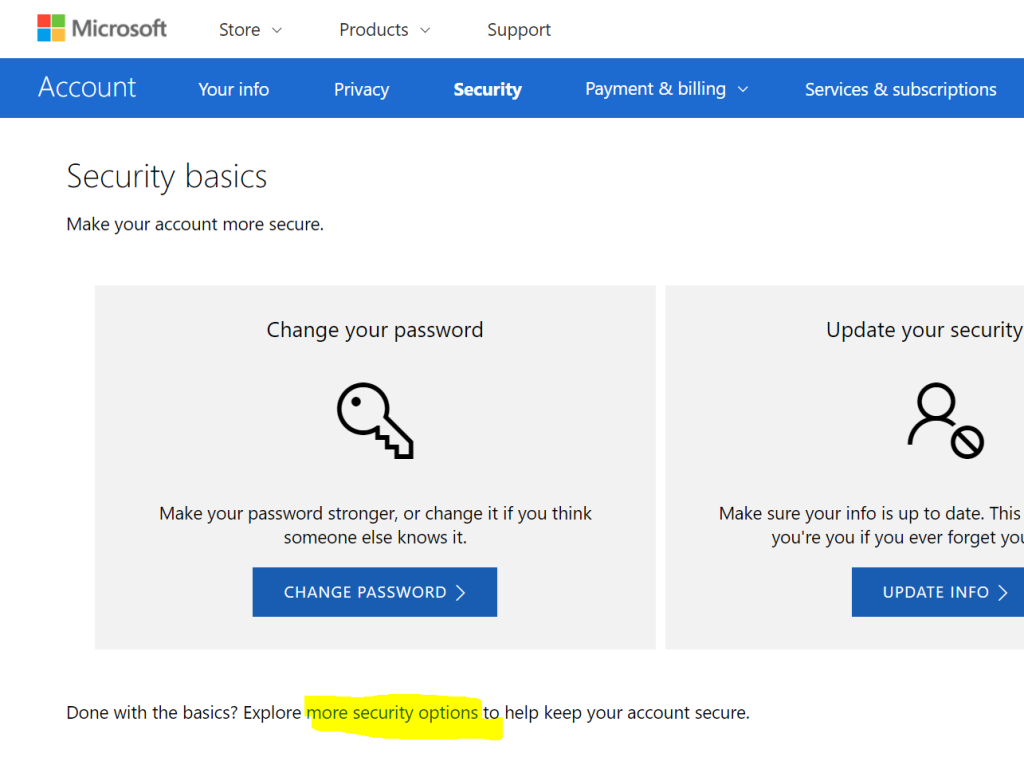Click the person-blocked icon under Update your security
This screenshot has height=765, width=1024.
[945, 421]
